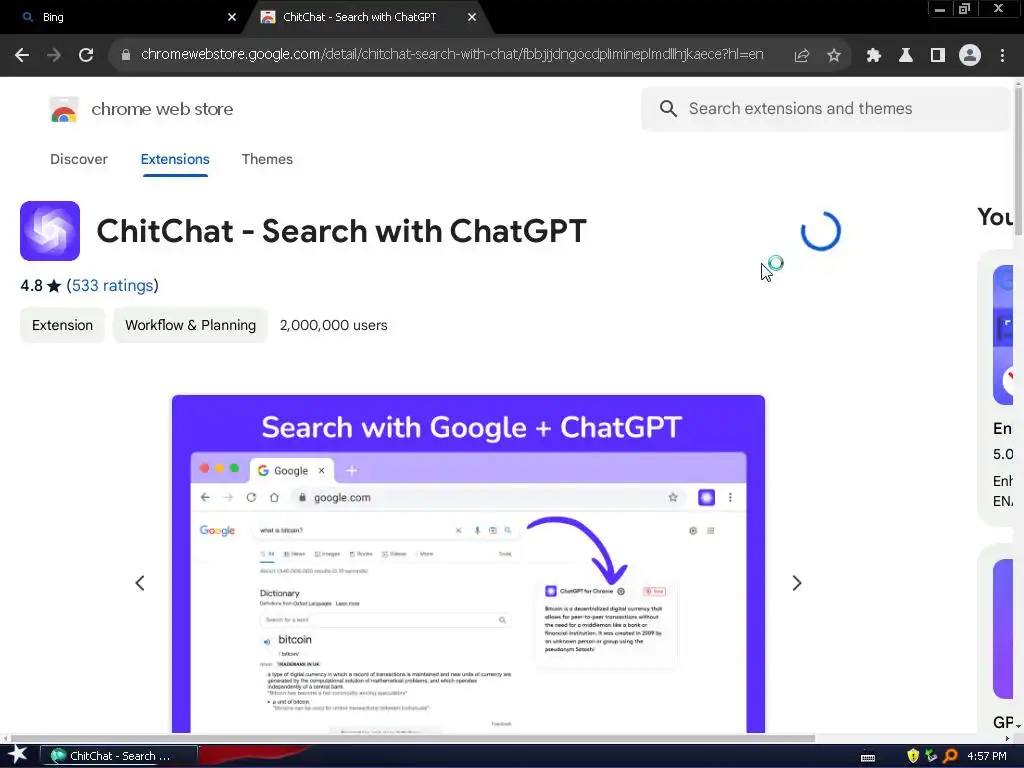Close the Bing tab

click(232, 18)
